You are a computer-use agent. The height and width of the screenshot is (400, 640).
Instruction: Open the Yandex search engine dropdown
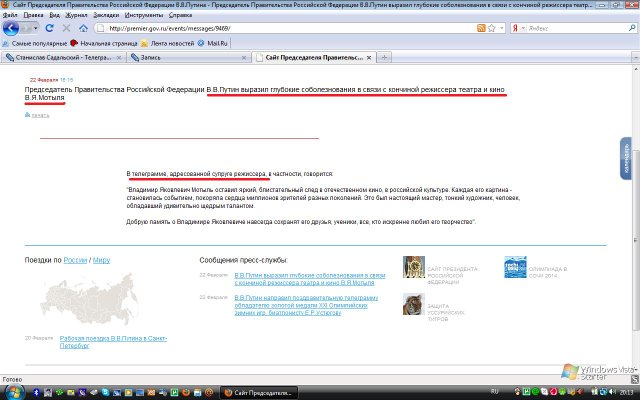(x=520, y=28)
